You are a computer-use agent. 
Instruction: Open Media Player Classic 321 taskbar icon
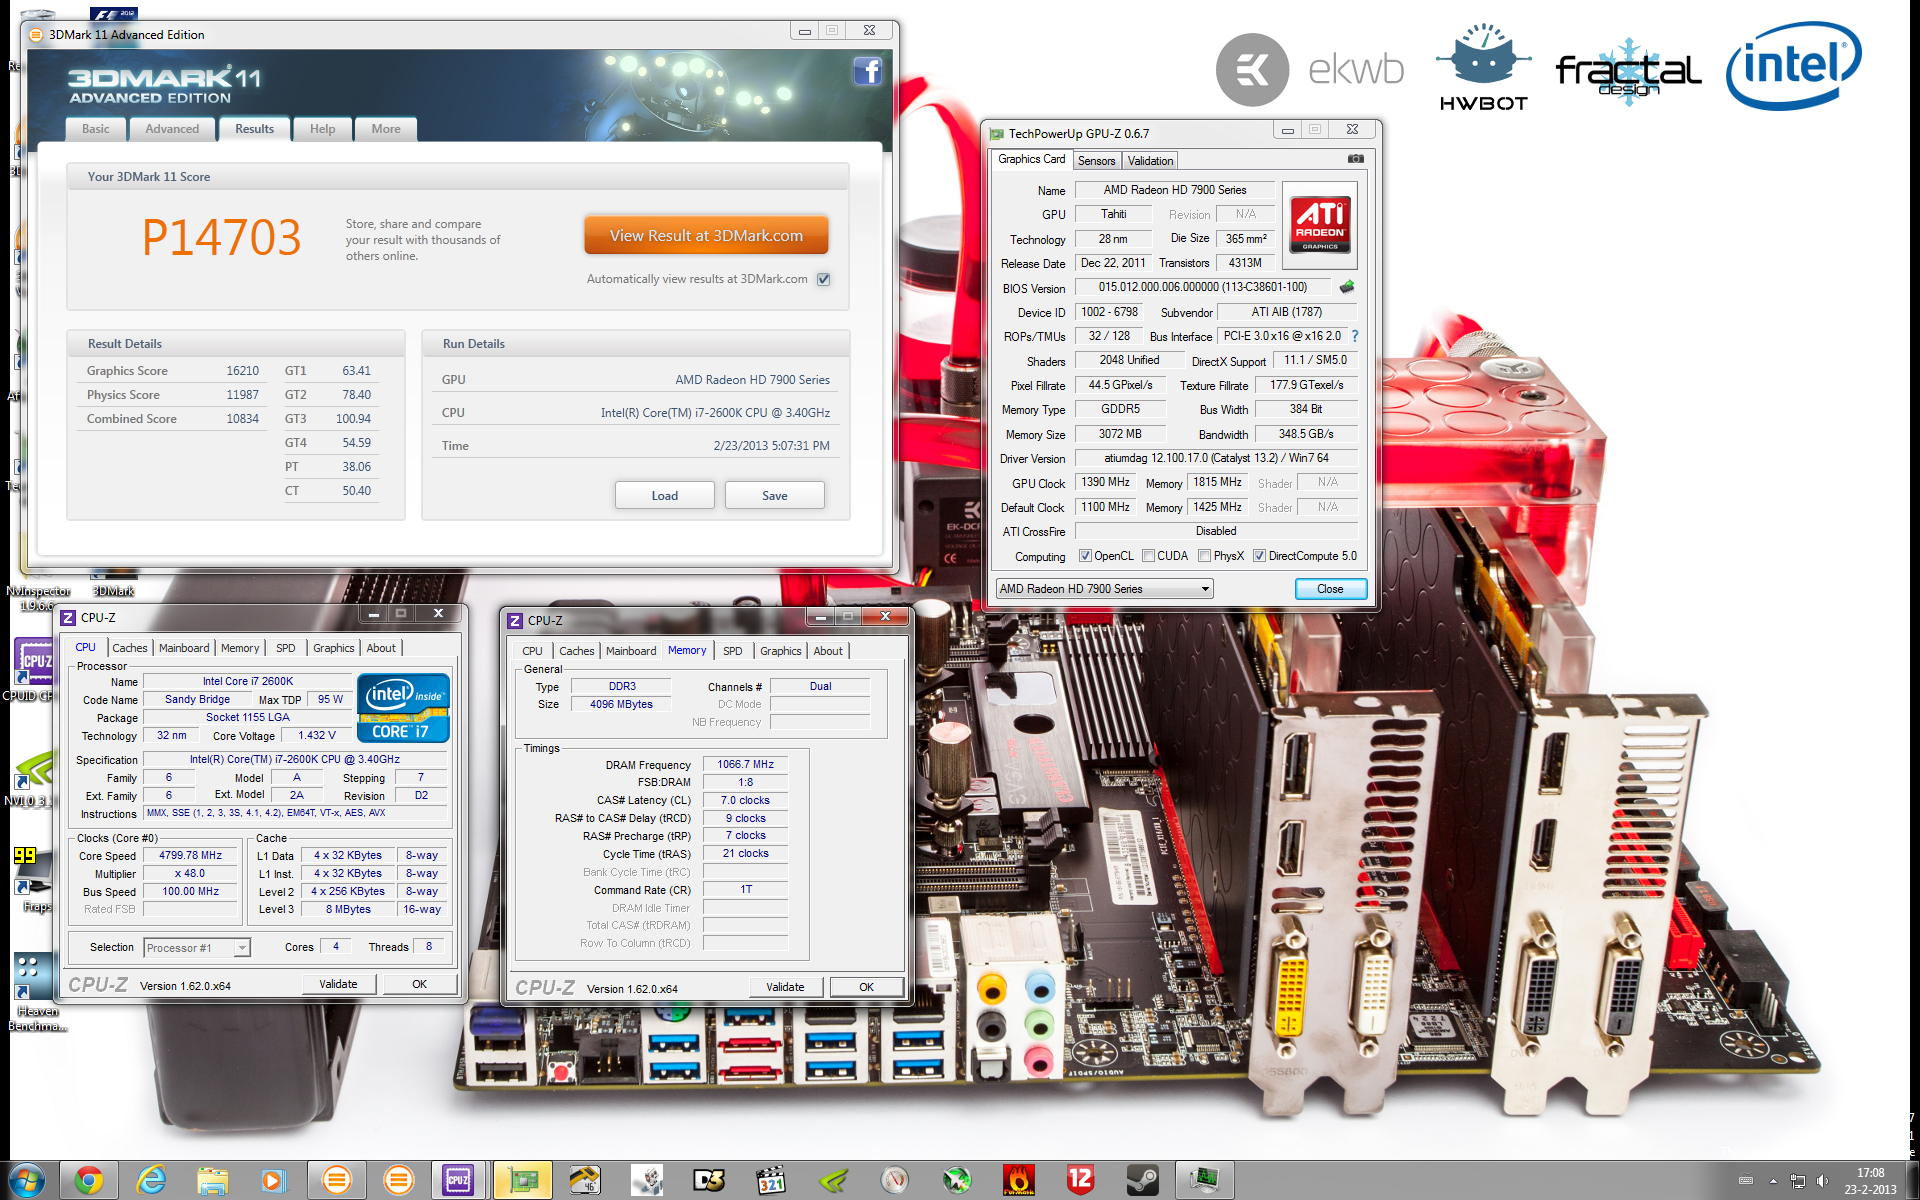coord(770,1181)
